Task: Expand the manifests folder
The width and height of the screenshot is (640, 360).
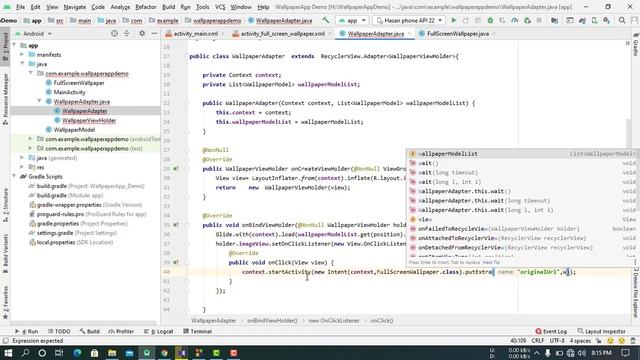Action: (22, 55)
